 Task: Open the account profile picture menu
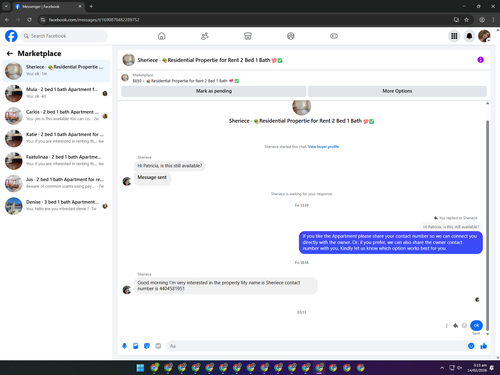click(x=484, y=36)
